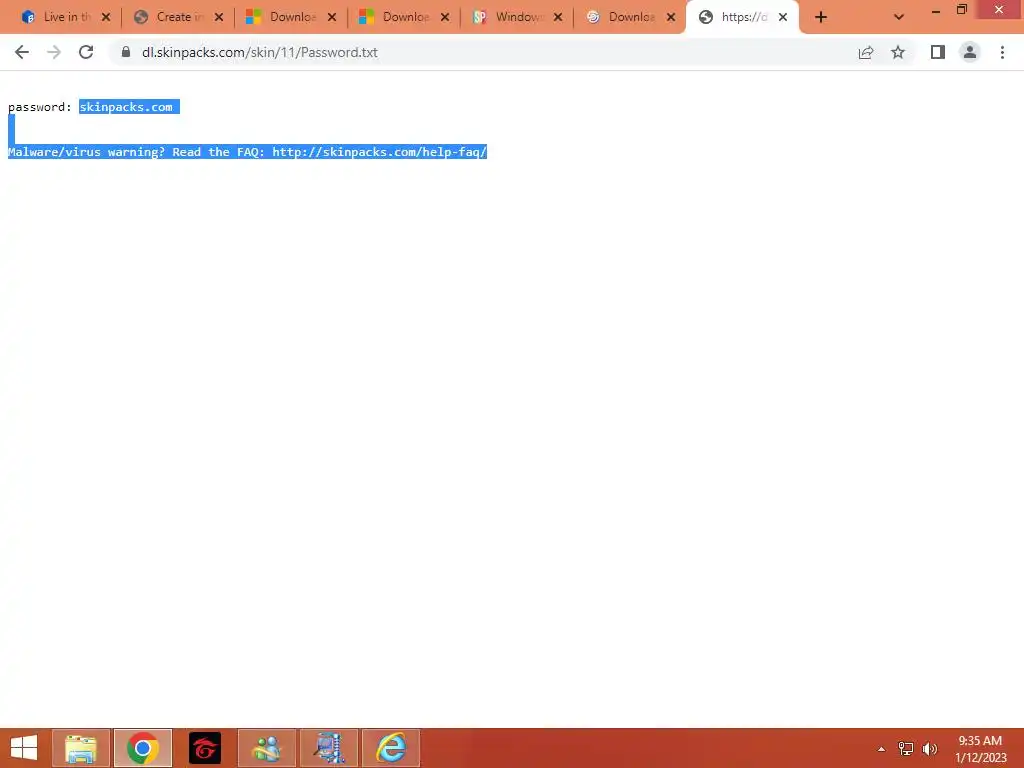The width and height of the screenshot is (1024, 768).
Task: Click the Chrome taskbar icon
Action: click(x=143, y=748)
